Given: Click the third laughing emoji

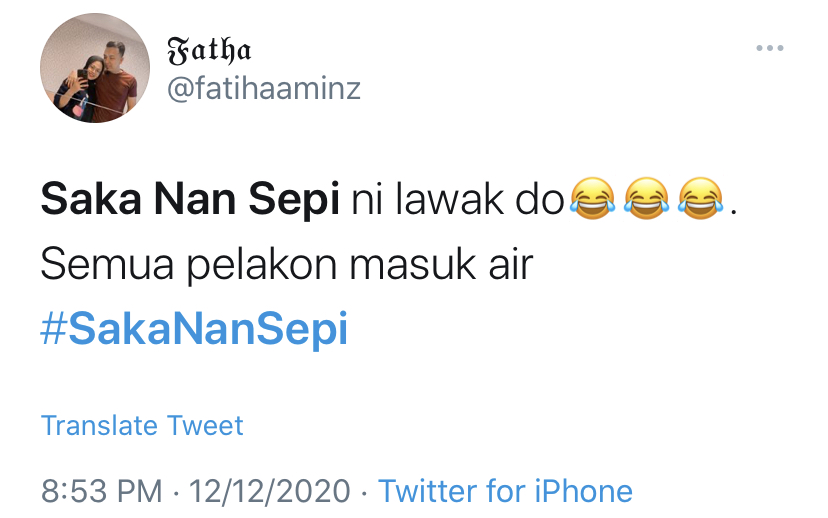Looking at the screenshot, I should click(700, 198).
